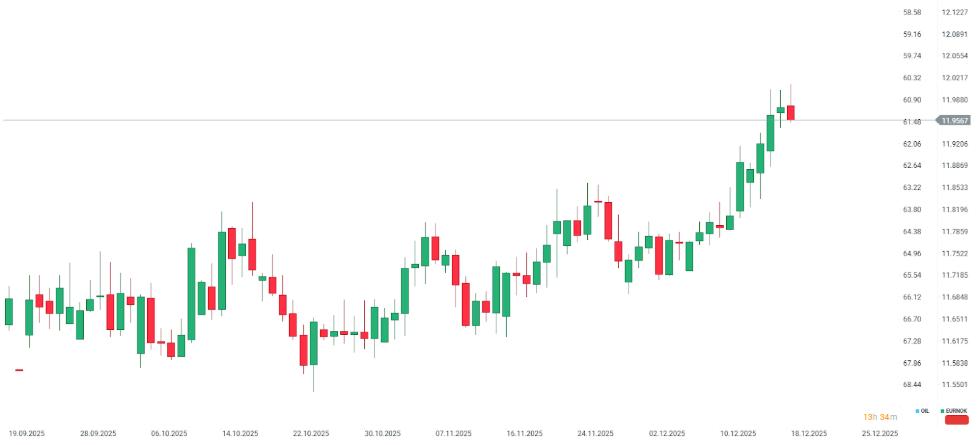
Task: Select the 19.09.2025 date label
Action: tap(25, 434)
